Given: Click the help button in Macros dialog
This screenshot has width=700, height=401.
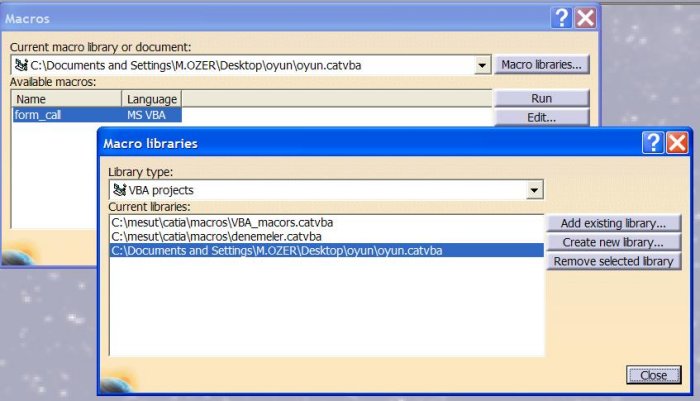Looking at the screenshot, I should click(562, 18).
